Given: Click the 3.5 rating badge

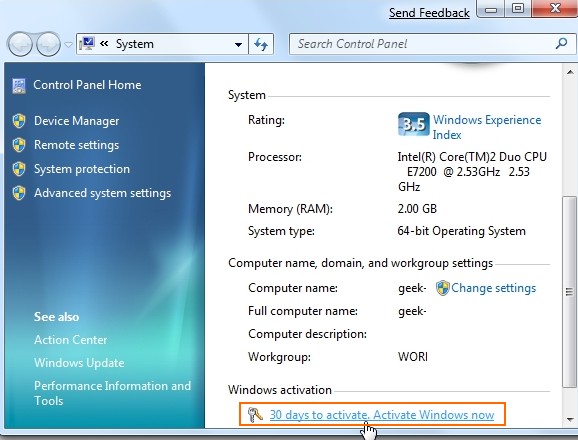Looking at the screenshot, I should point(414,124).
